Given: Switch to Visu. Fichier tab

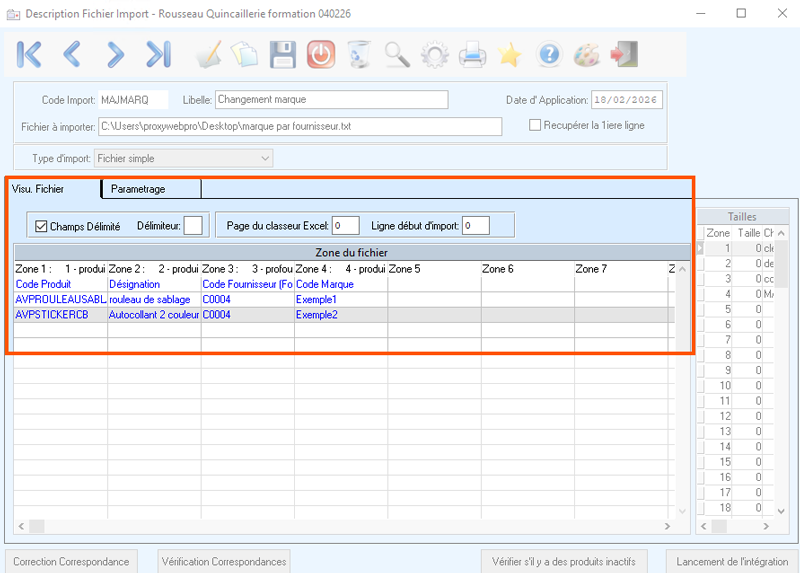Looking at the screenshot, I should tap(53, 189).
